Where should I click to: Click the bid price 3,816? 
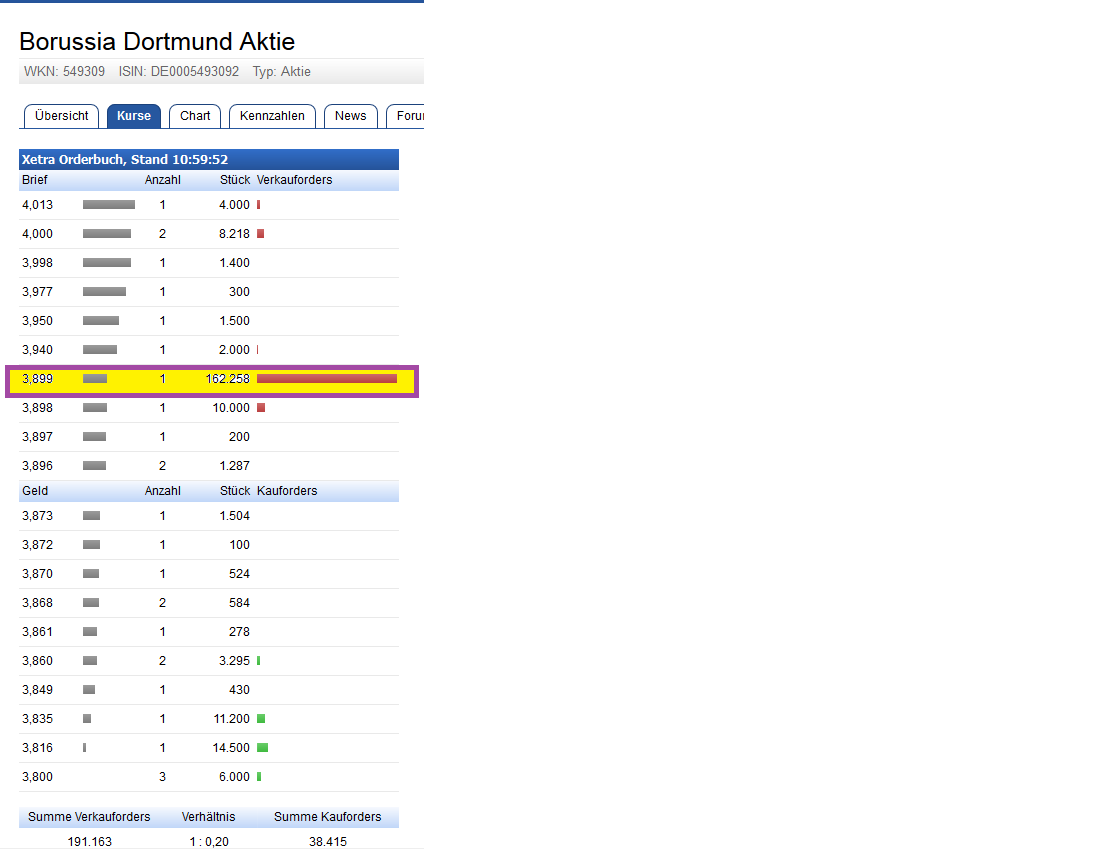point(38,748)
